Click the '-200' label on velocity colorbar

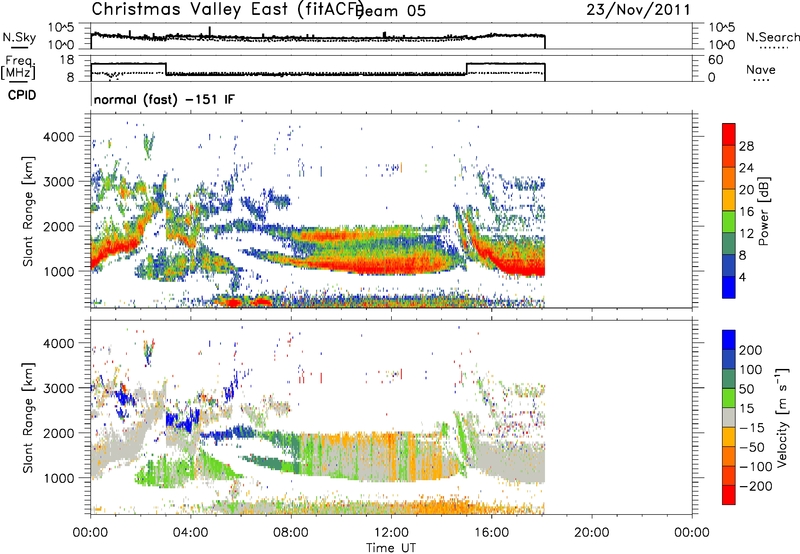tap(755, 486)
